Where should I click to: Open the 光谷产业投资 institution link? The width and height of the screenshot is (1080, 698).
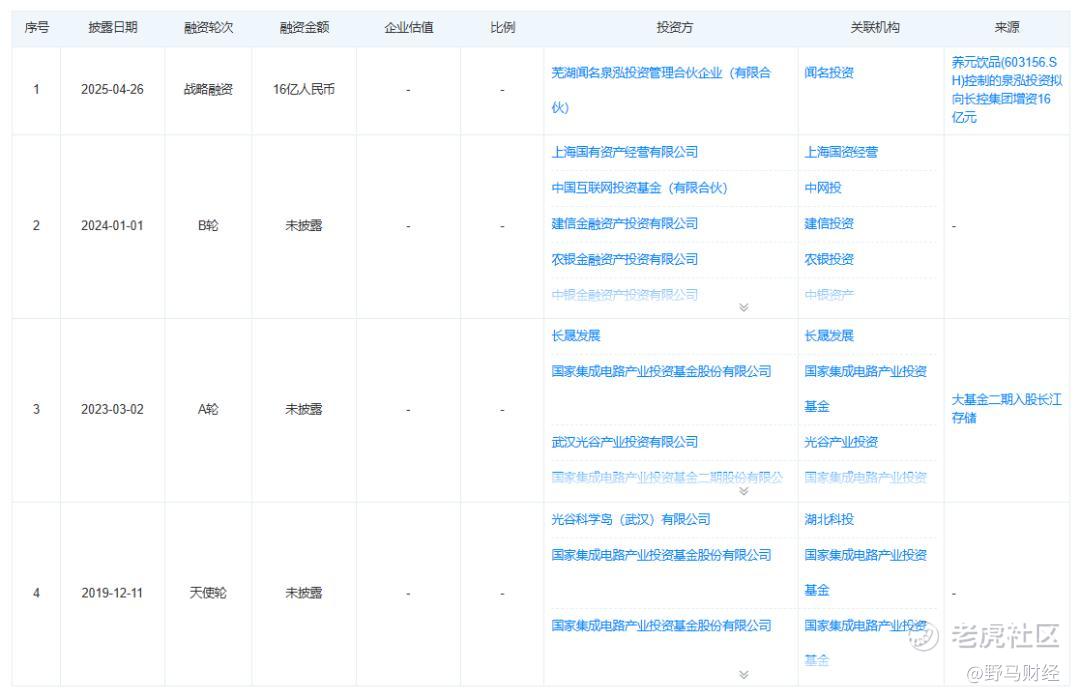coord(841,442)
